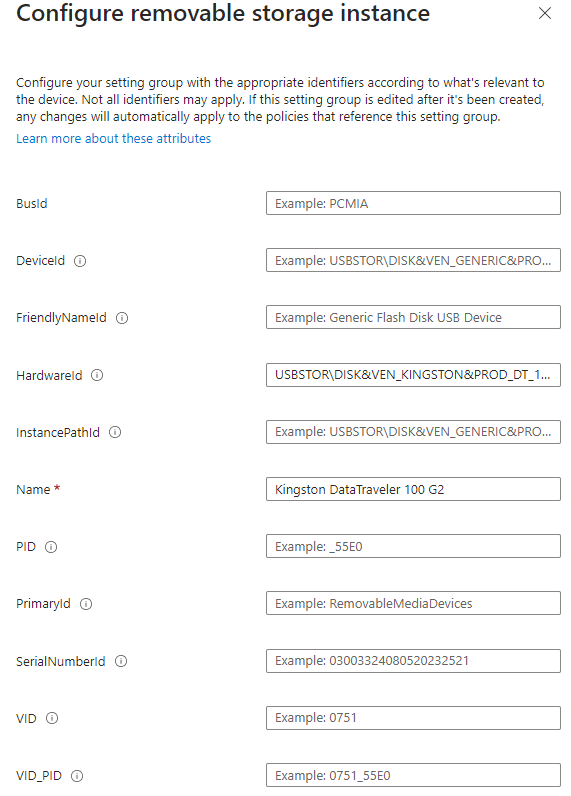Image resolution: width=571 pixels, height=796 pixels.
Task: Click into the DeviceId input box
Action: (x=413, y=260)
